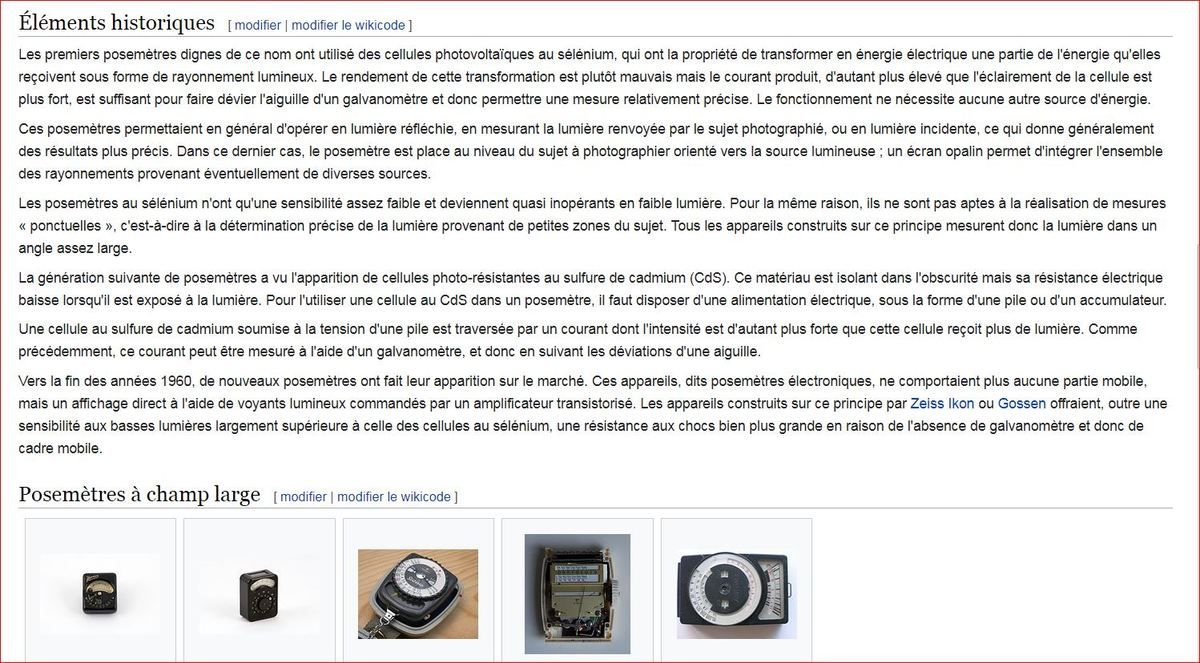Click "modifier le wikicode" beside Posemètres à champ large
The width and height of the screenshot is (1200, 663).
pos(394,497)
